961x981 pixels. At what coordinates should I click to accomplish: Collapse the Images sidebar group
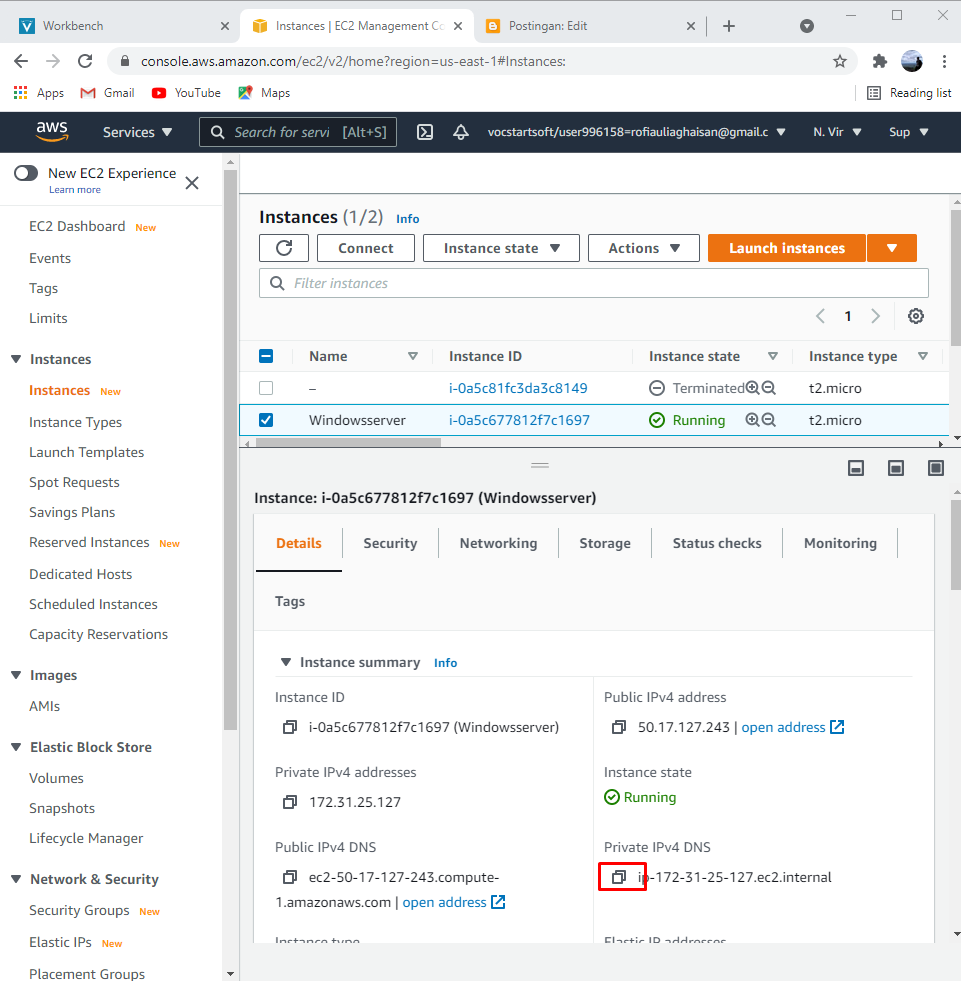click(x=16, y=675)
